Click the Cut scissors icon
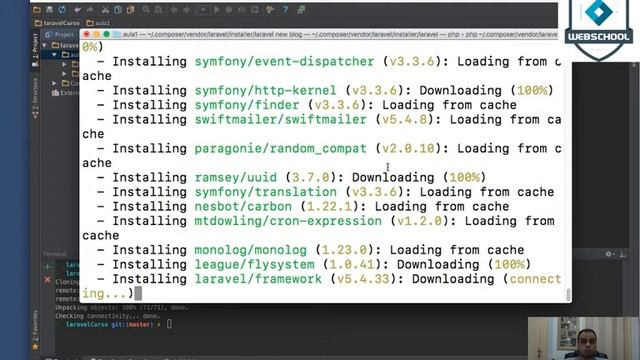 point(105,9)
